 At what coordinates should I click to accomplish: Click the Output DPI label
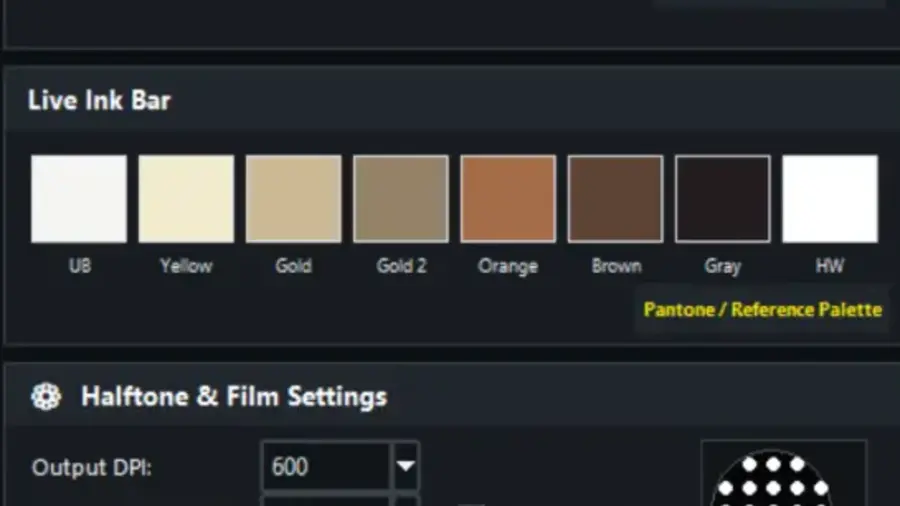coord(92,468)
